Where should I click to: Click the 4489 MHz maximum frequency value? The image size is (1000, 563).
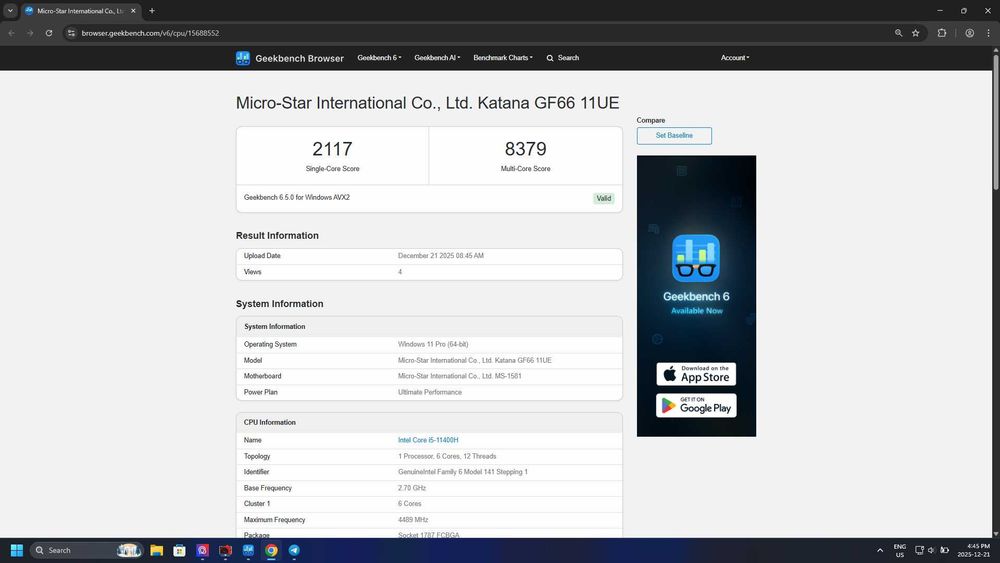pyautogui.click(x=413, y=520)
